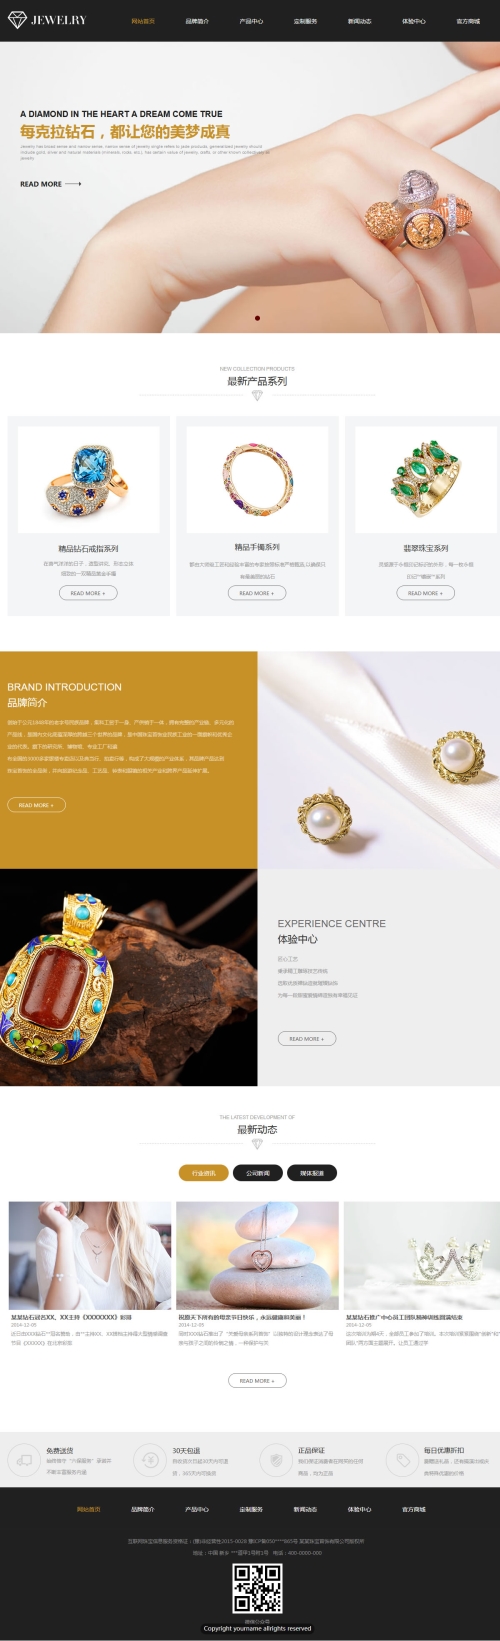Switch to the 媒体报道 news tab
The image size is (500, 1641).
pyautogui.click(x=312, y=1173)
